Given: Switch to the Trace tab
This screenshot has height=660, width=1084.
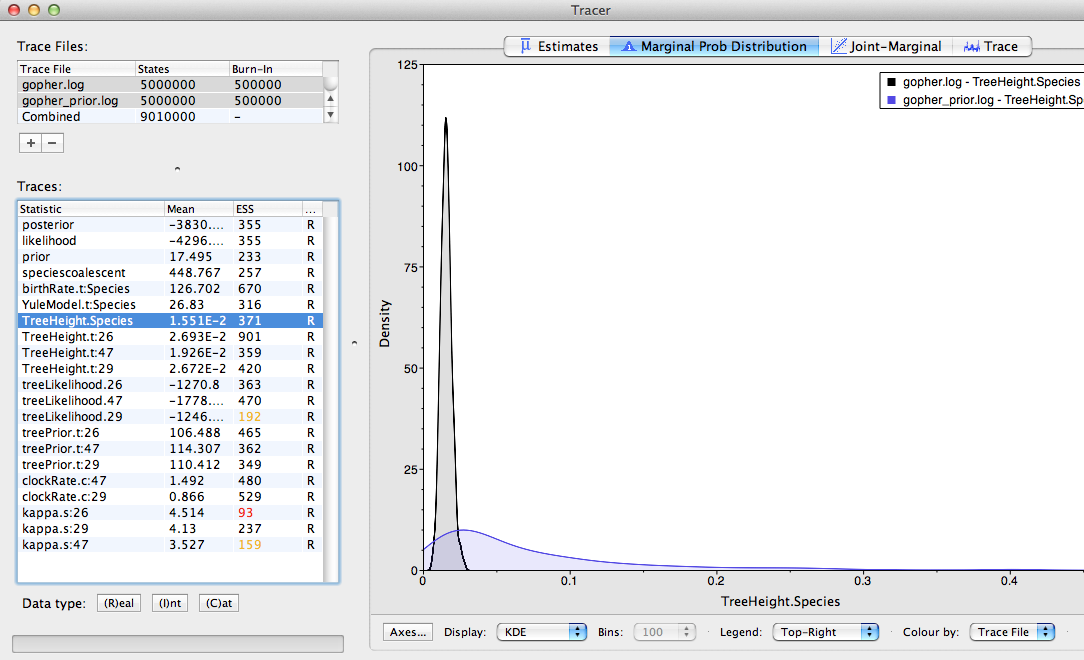Looking at the screenshot, I should tap(990, 46).
